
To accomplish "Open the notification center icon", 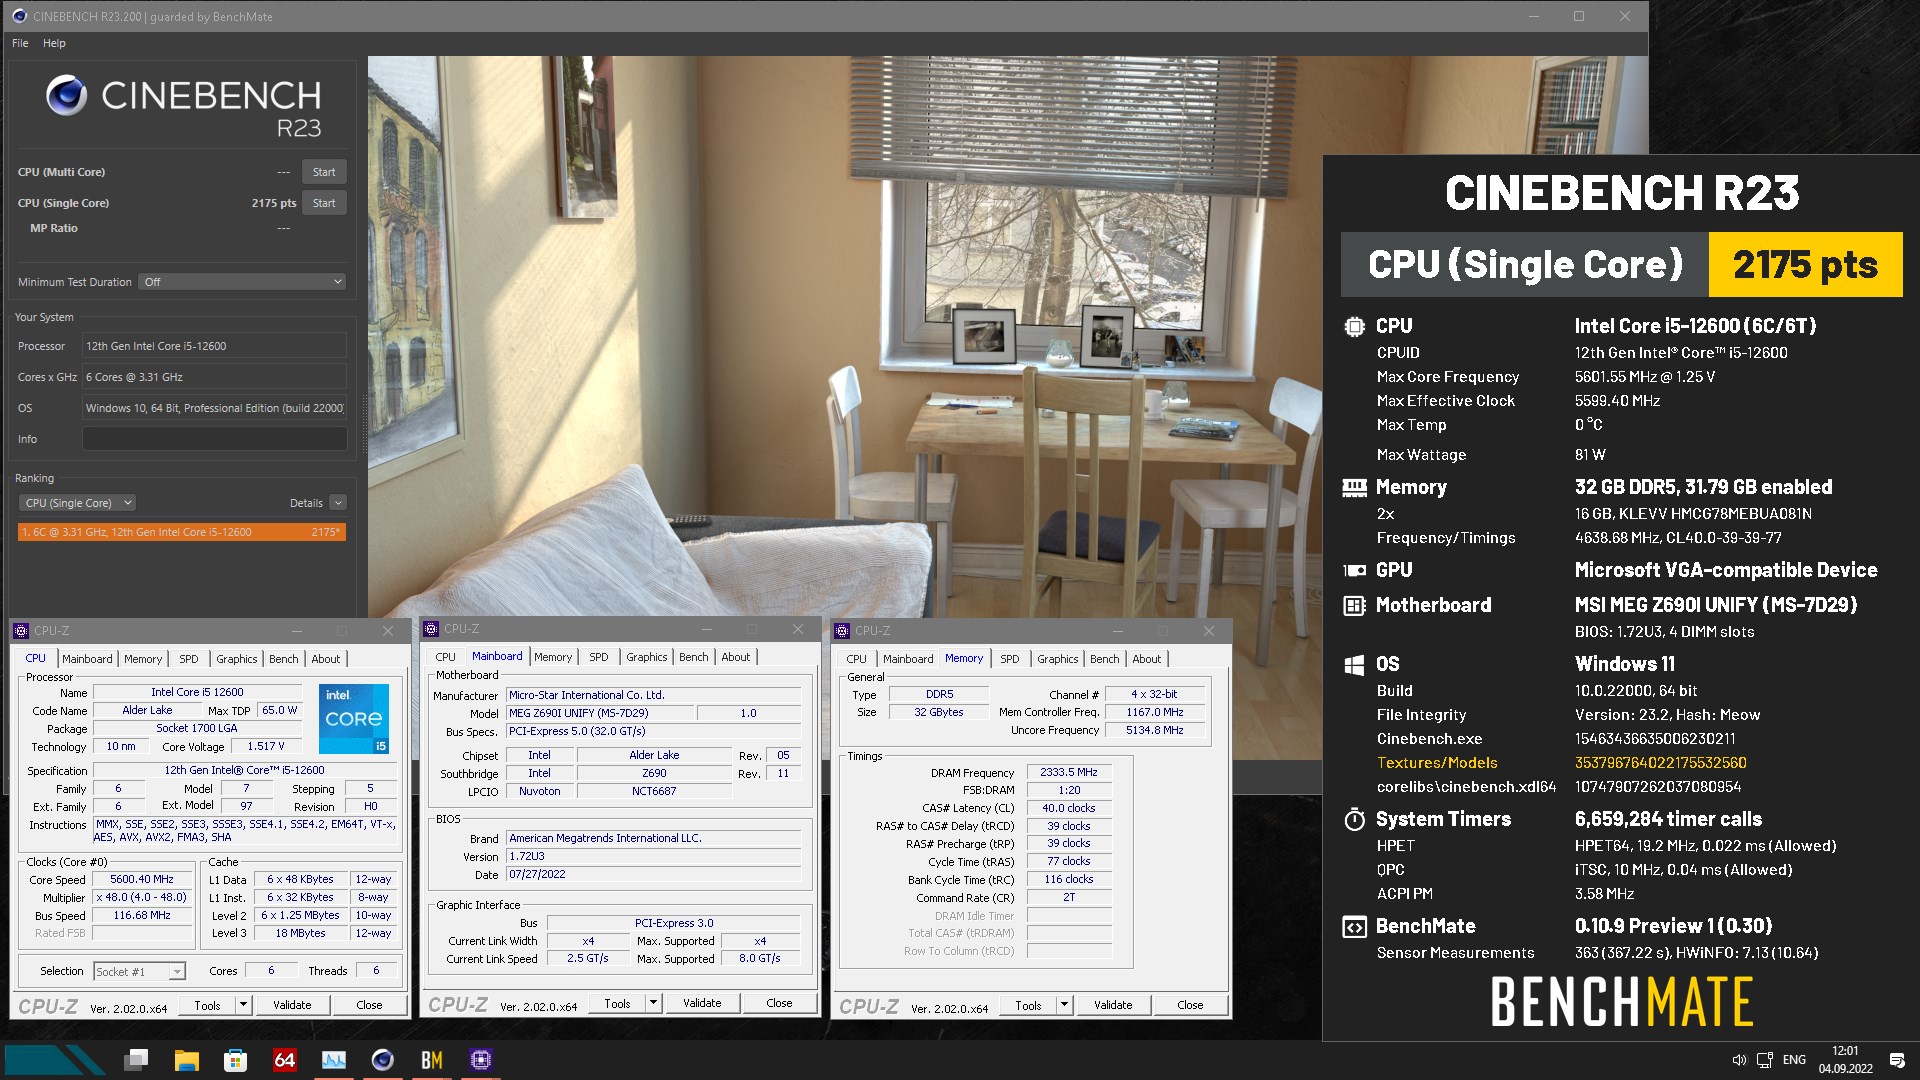I will pos(1896,1060).
